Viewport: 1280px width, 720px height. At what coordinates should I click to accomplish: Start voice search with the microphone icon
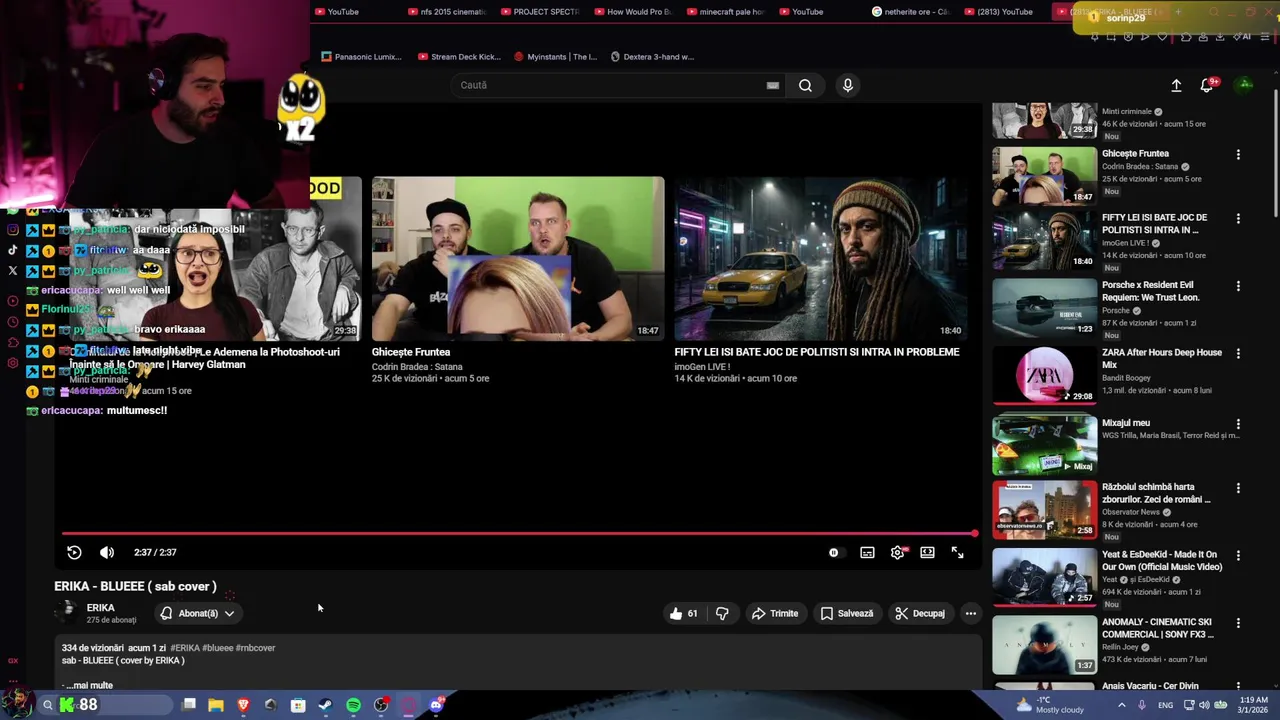tap(847, 85)
